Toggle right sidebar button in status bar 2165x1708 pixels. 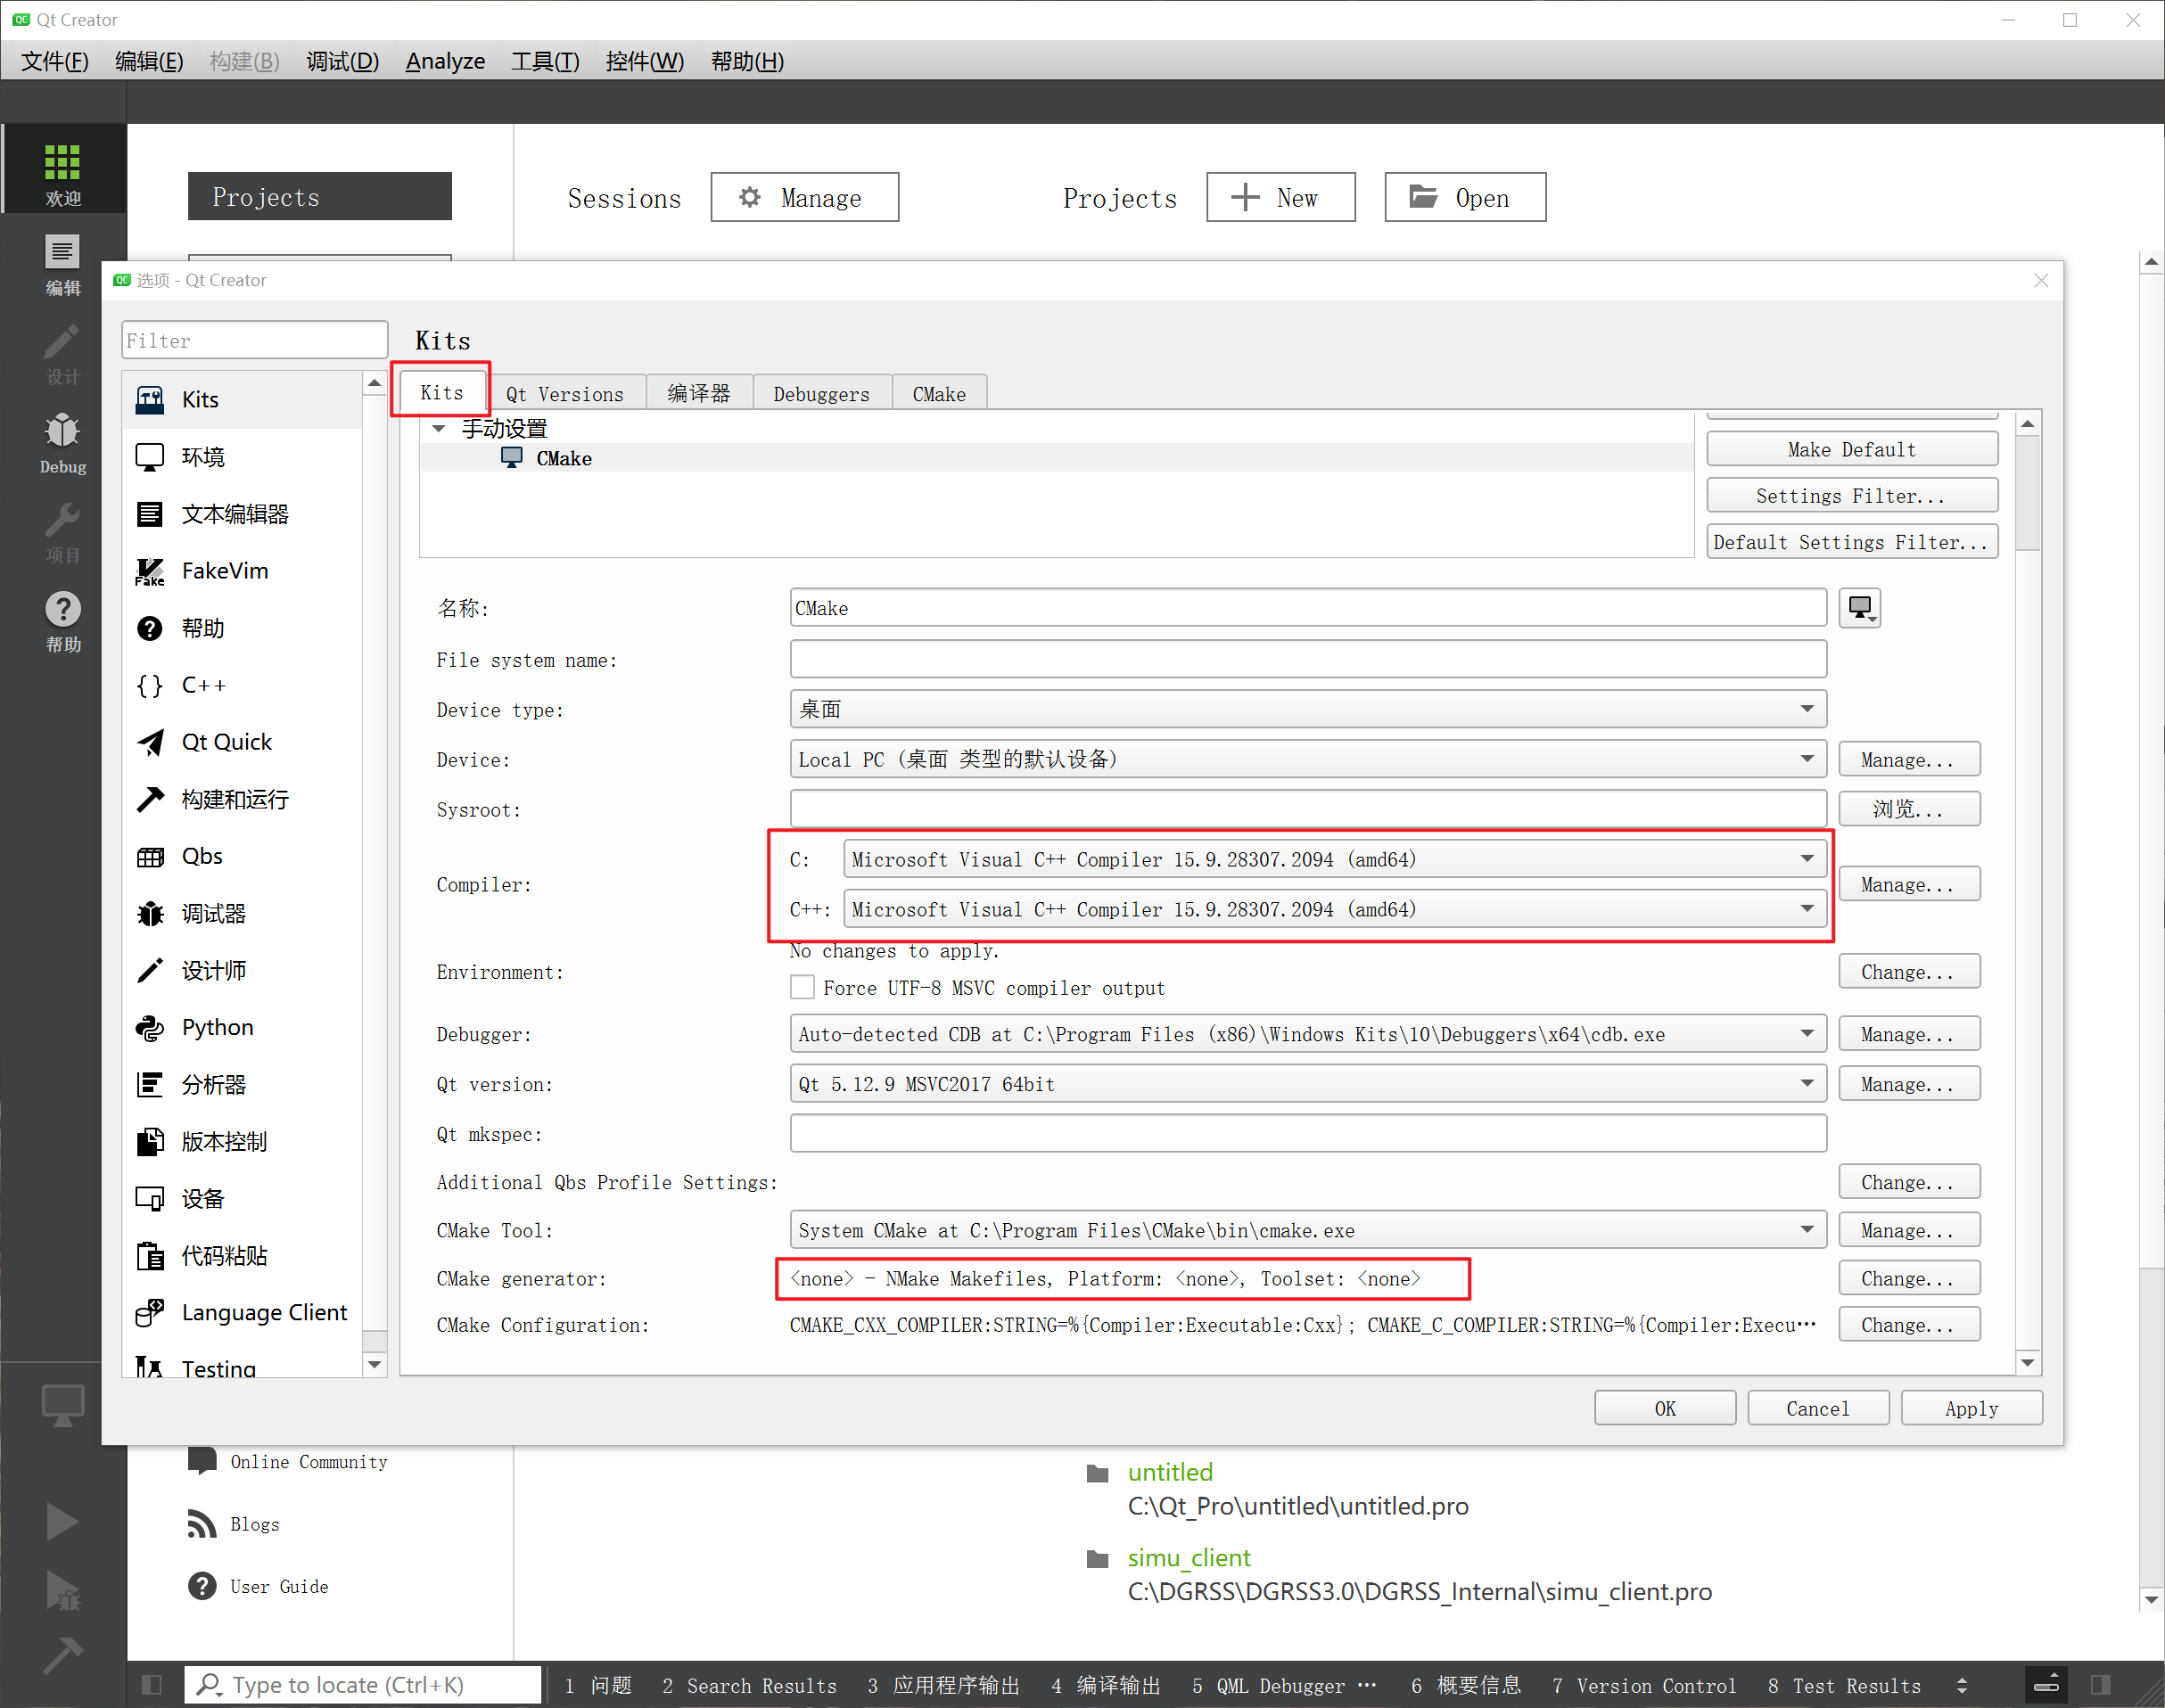[2100, 1685]
